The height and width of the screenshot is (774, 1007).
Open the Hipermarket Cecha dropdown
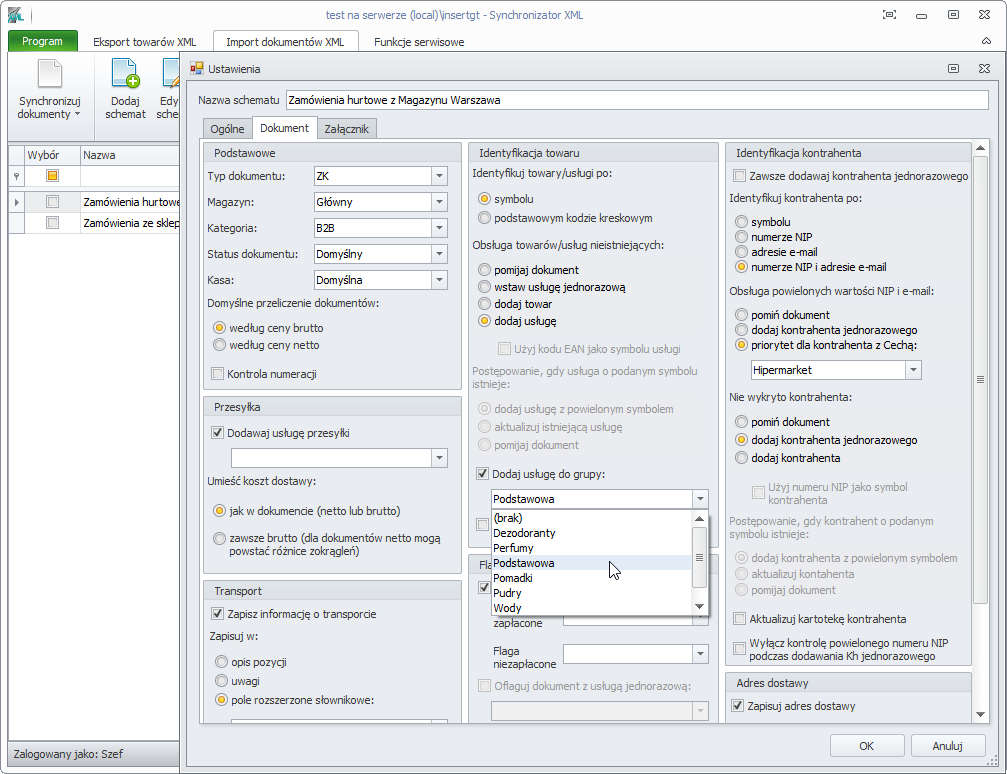(913, 370)
